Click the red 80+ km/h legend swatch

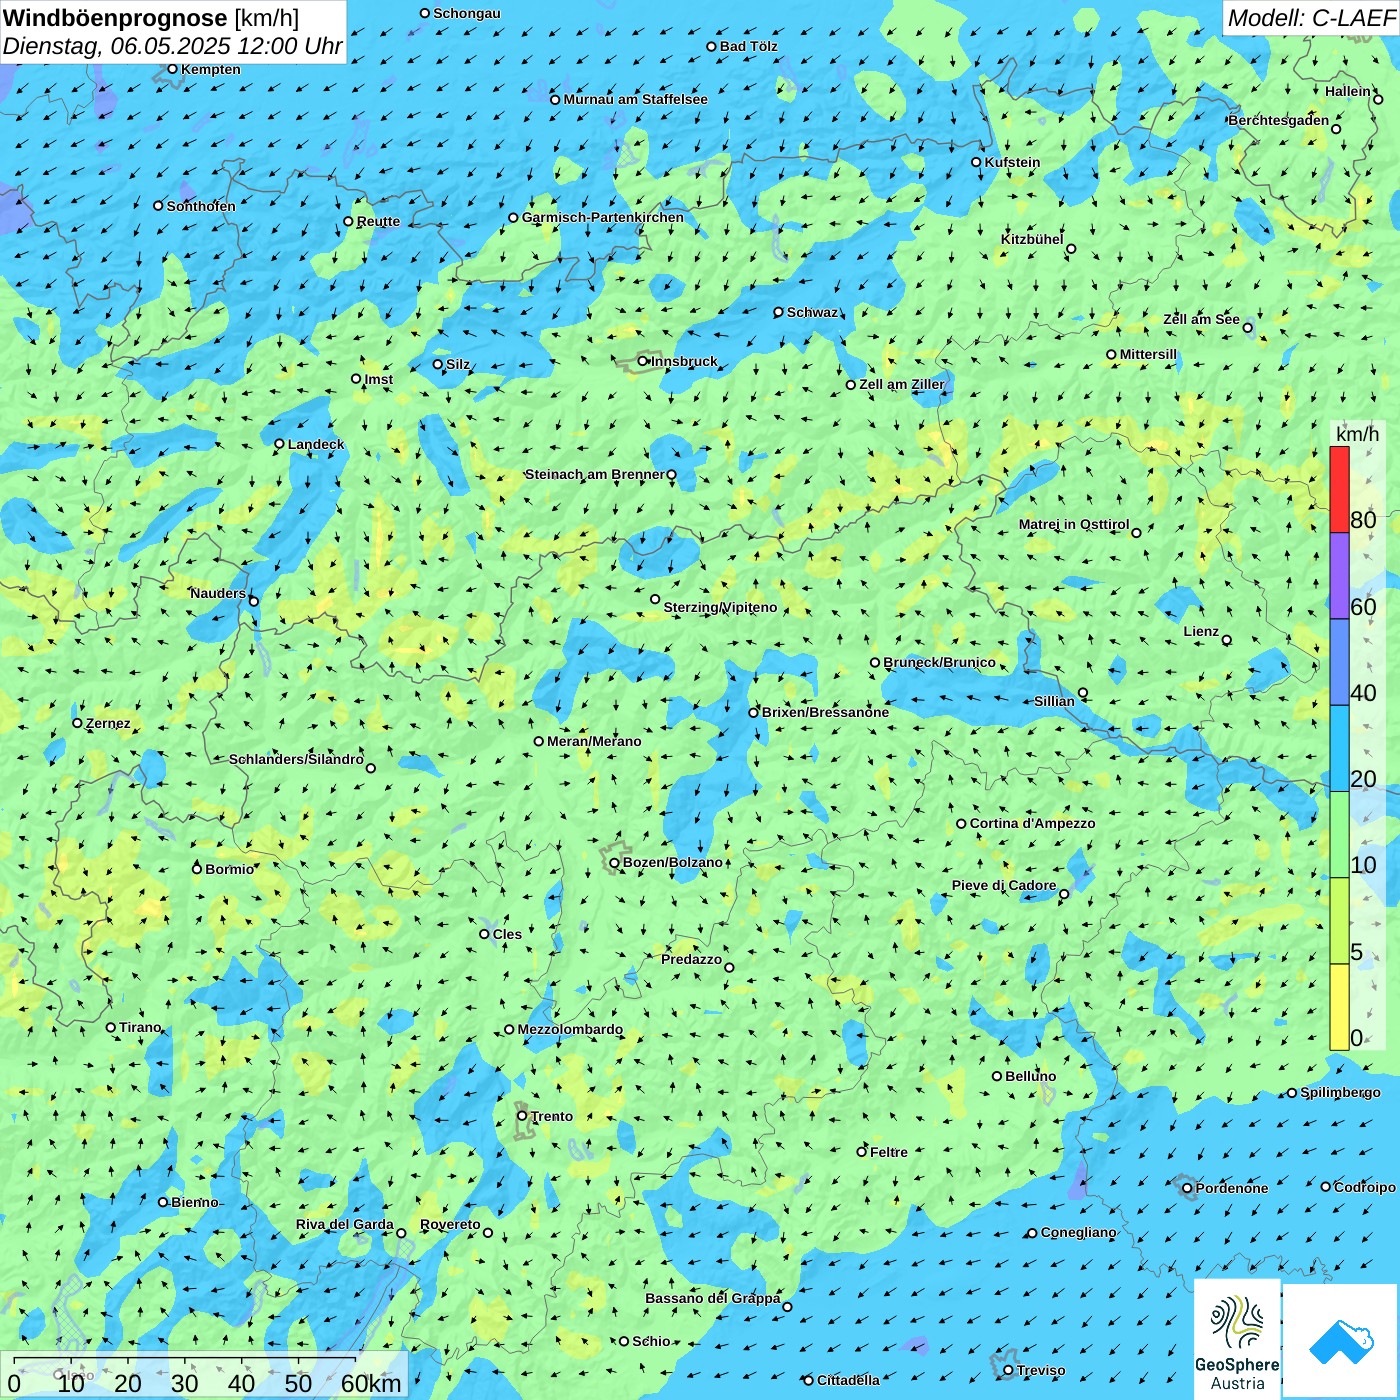(x=1339, y=489)
